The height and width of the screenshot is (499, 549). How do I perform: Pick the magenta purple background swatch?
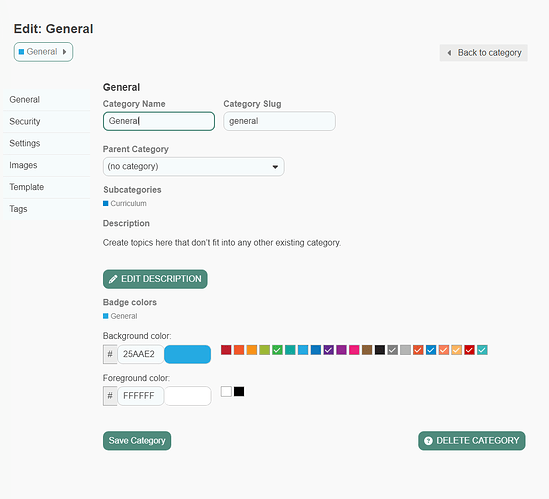tap(341, 350)
